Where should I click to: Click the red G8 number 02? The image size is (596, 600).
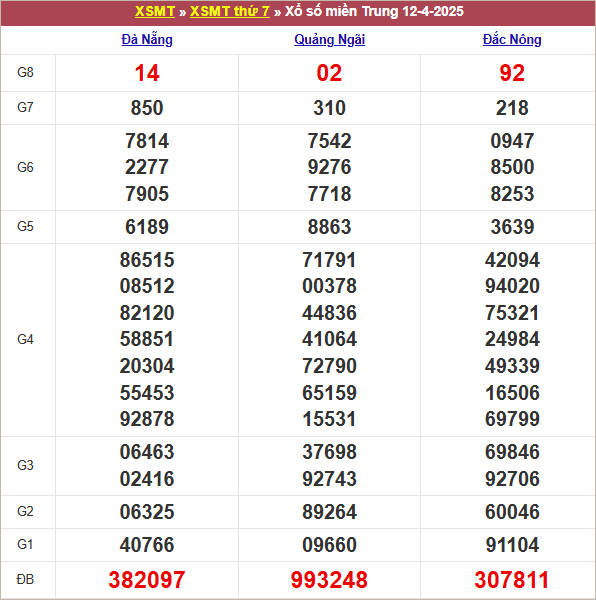pos(329,73)
